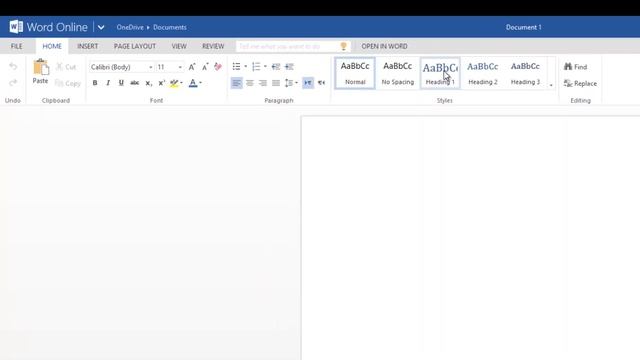Align text left
The height and width of the screenshot is (360, 640).
[236, 83]
